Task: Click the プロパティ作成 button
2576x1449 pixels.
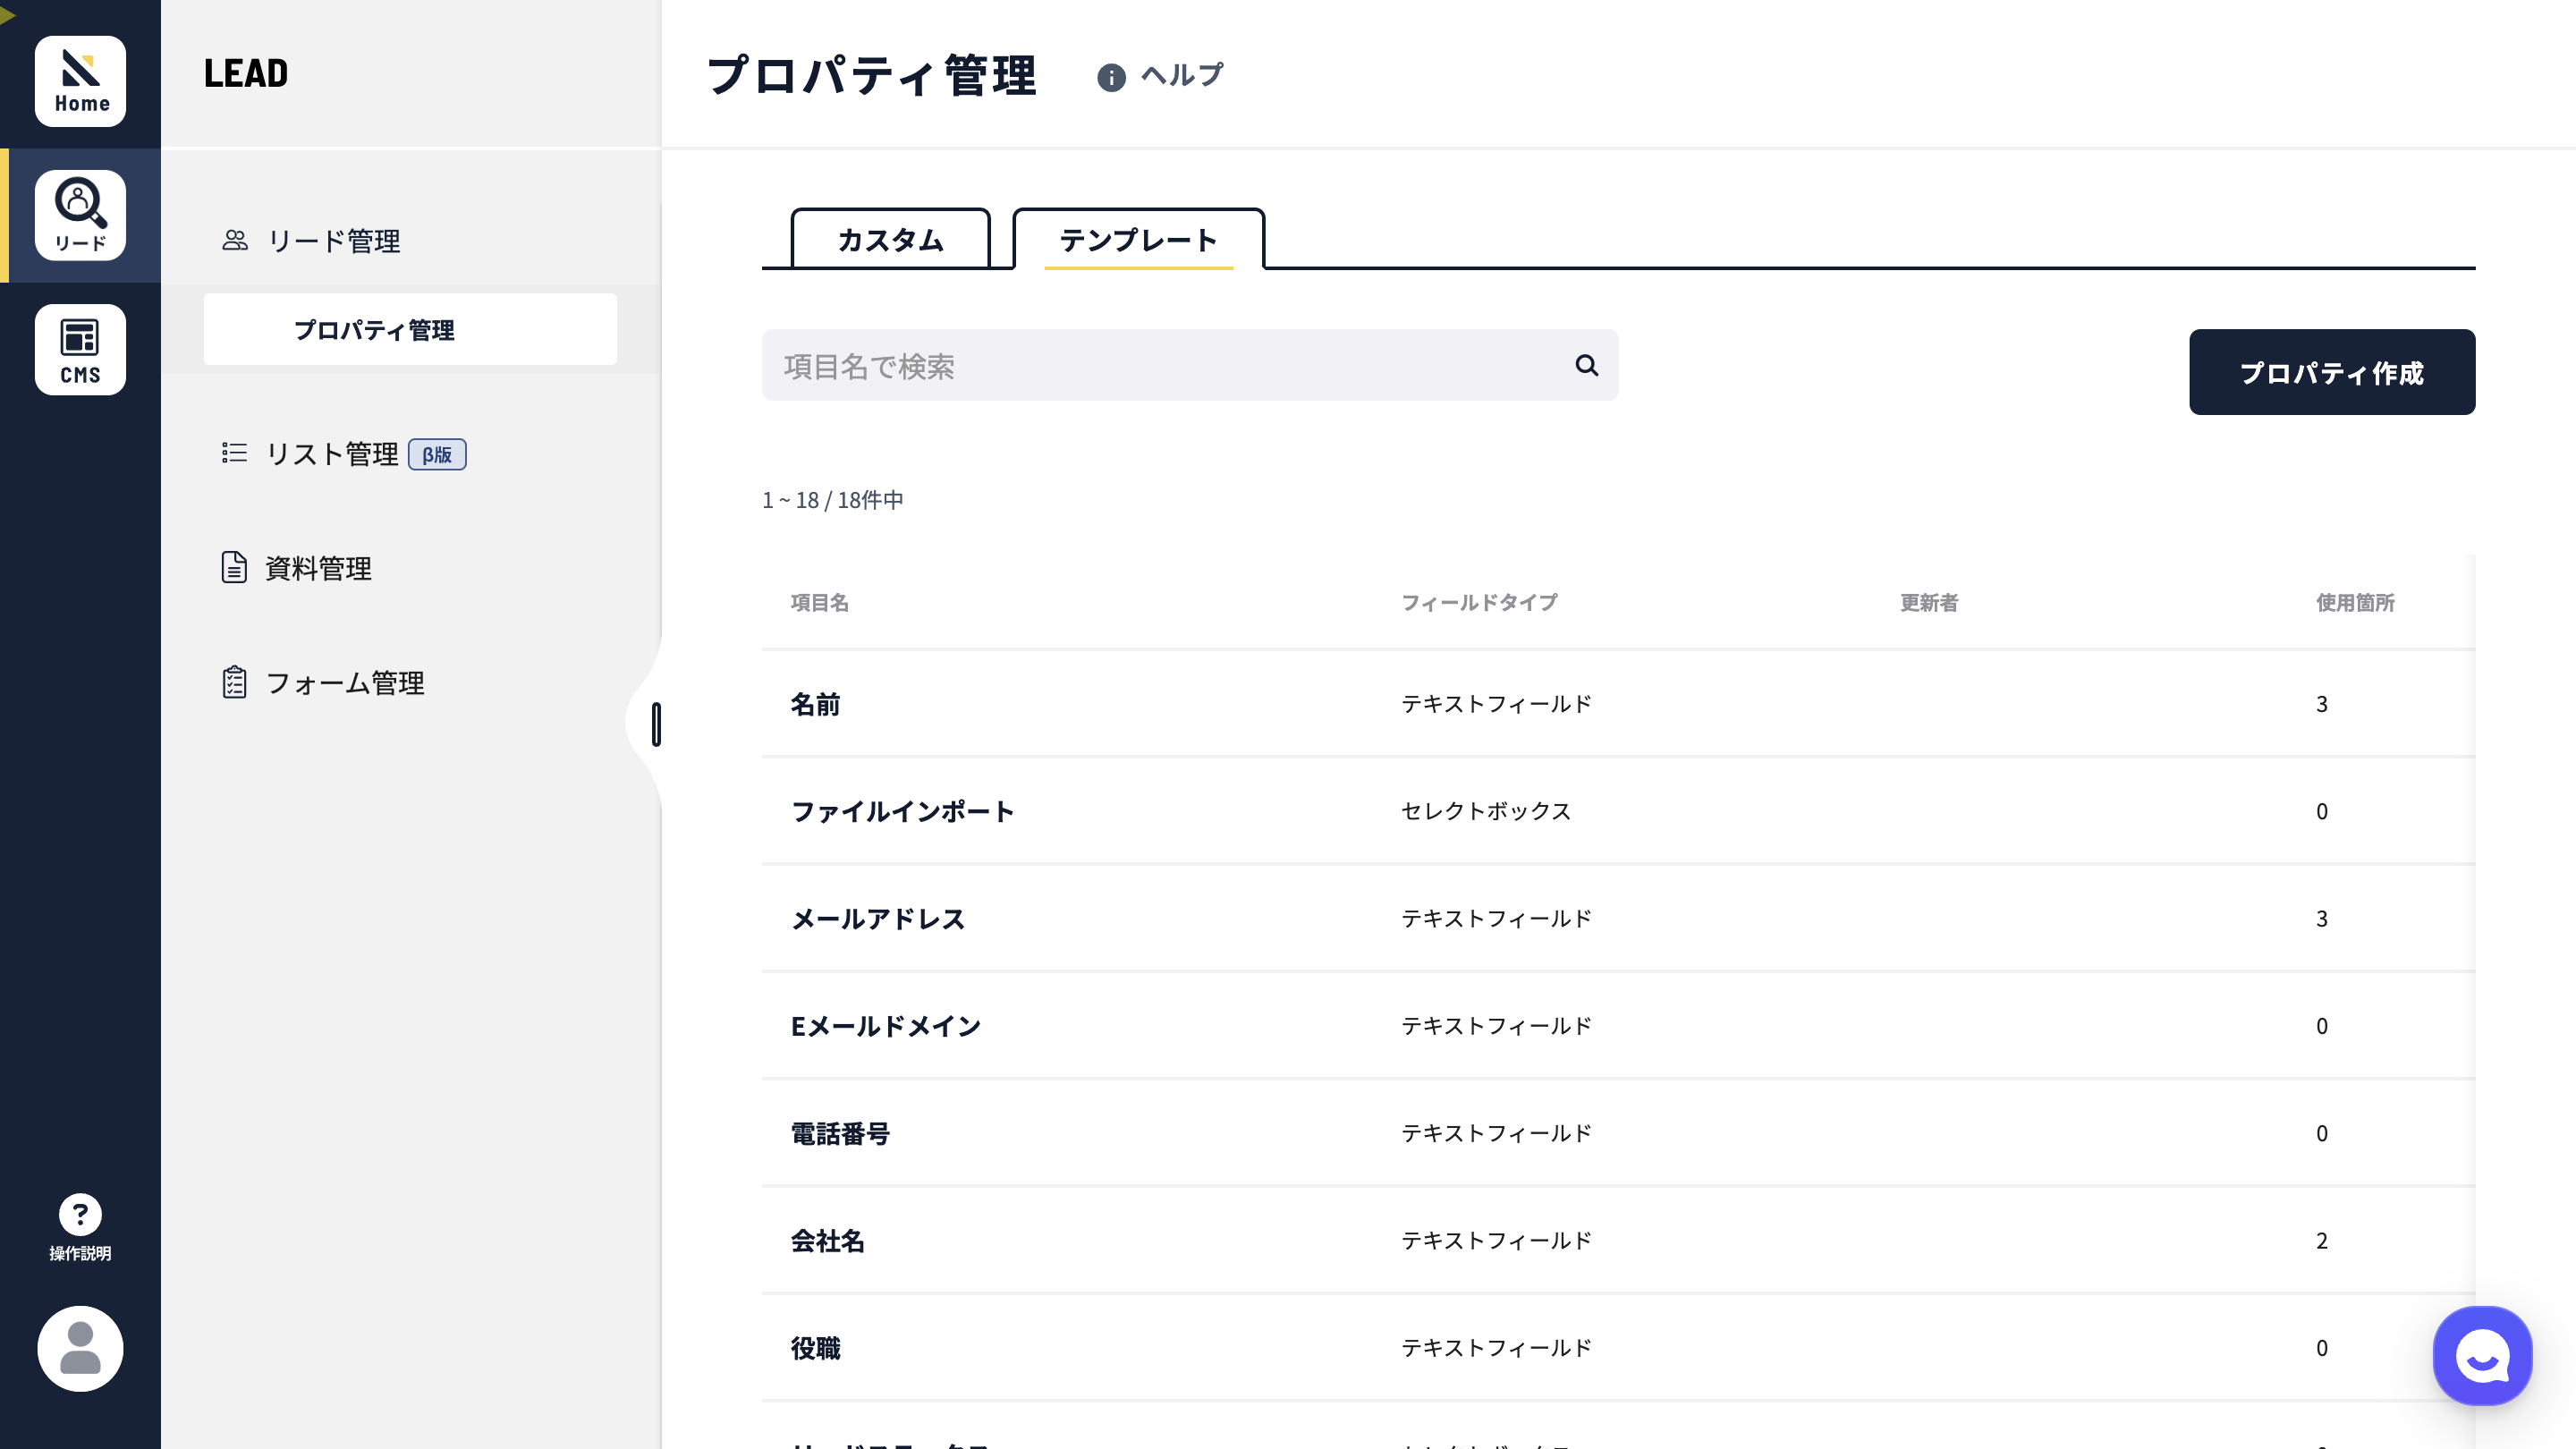Action: [2332, 372]
